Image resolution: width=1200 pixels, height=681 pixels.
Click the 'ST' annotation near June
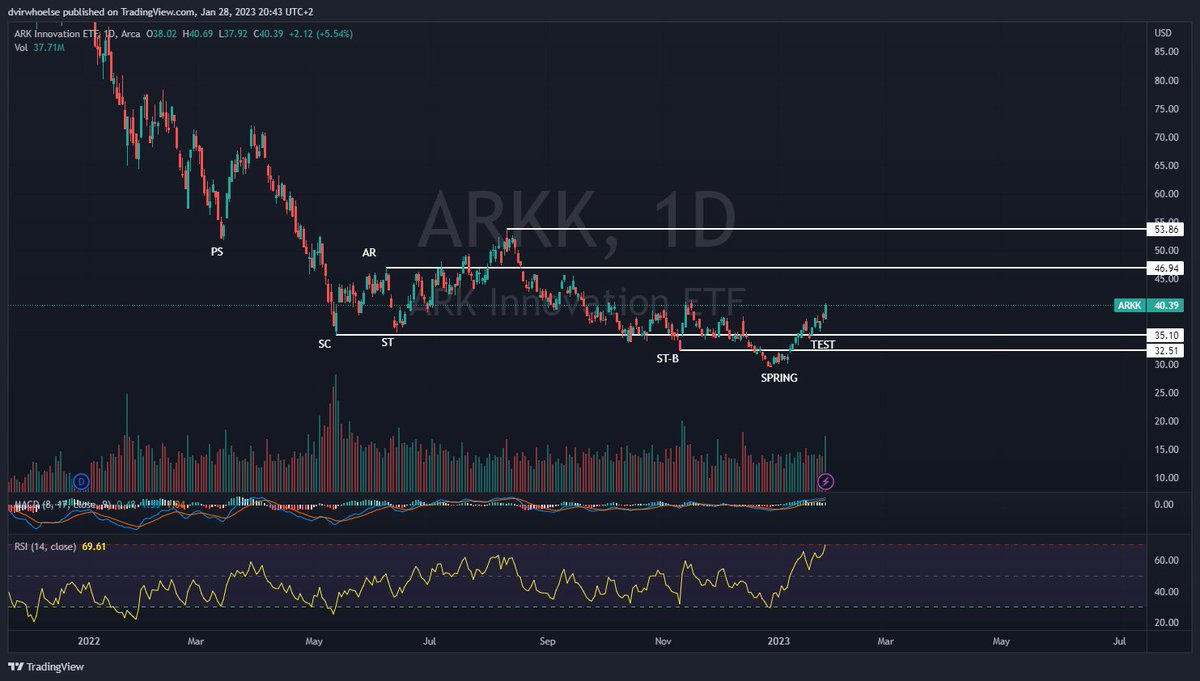[387, 343]
